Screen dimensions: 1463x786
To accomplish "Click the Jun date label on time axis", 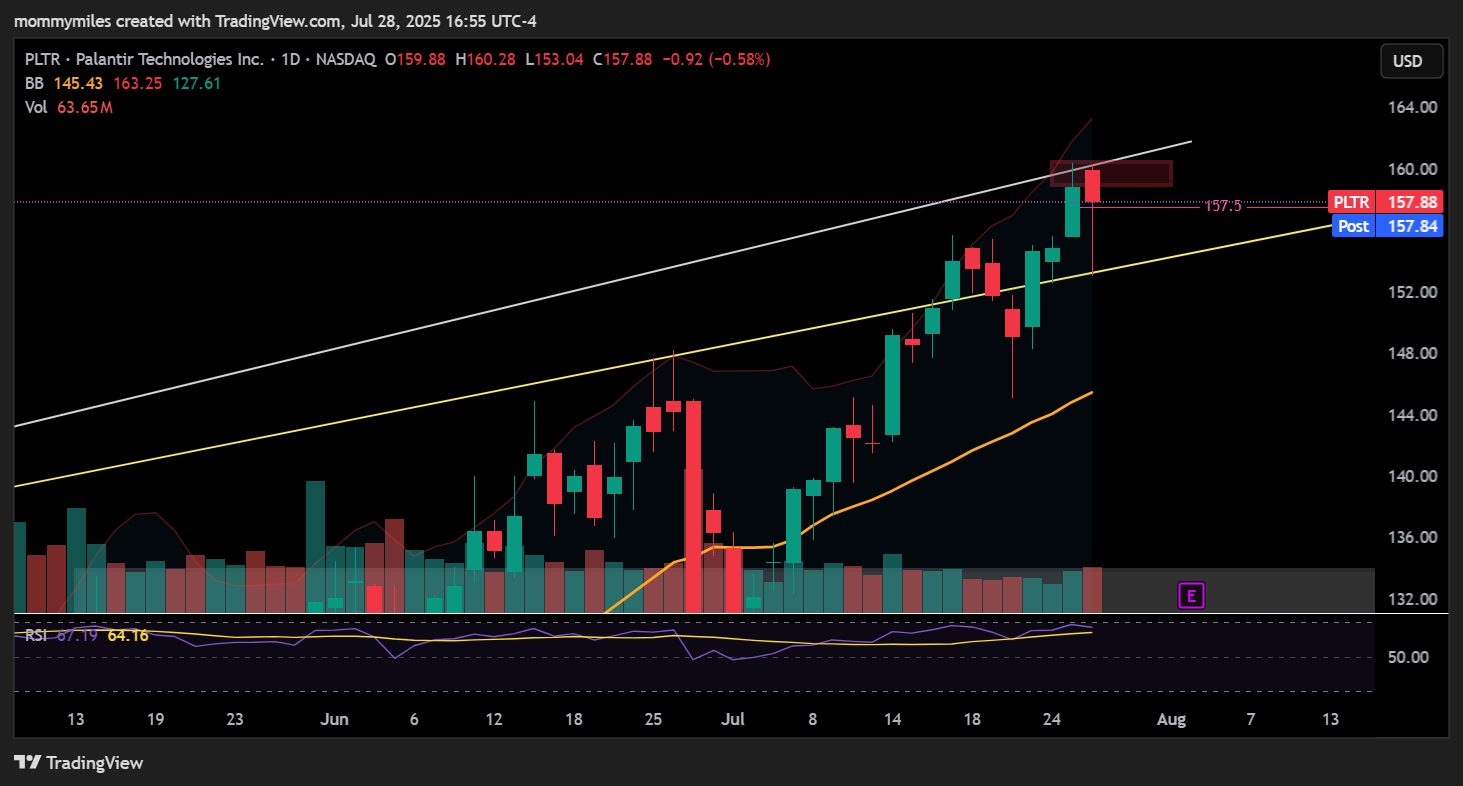I will point(336,719).
